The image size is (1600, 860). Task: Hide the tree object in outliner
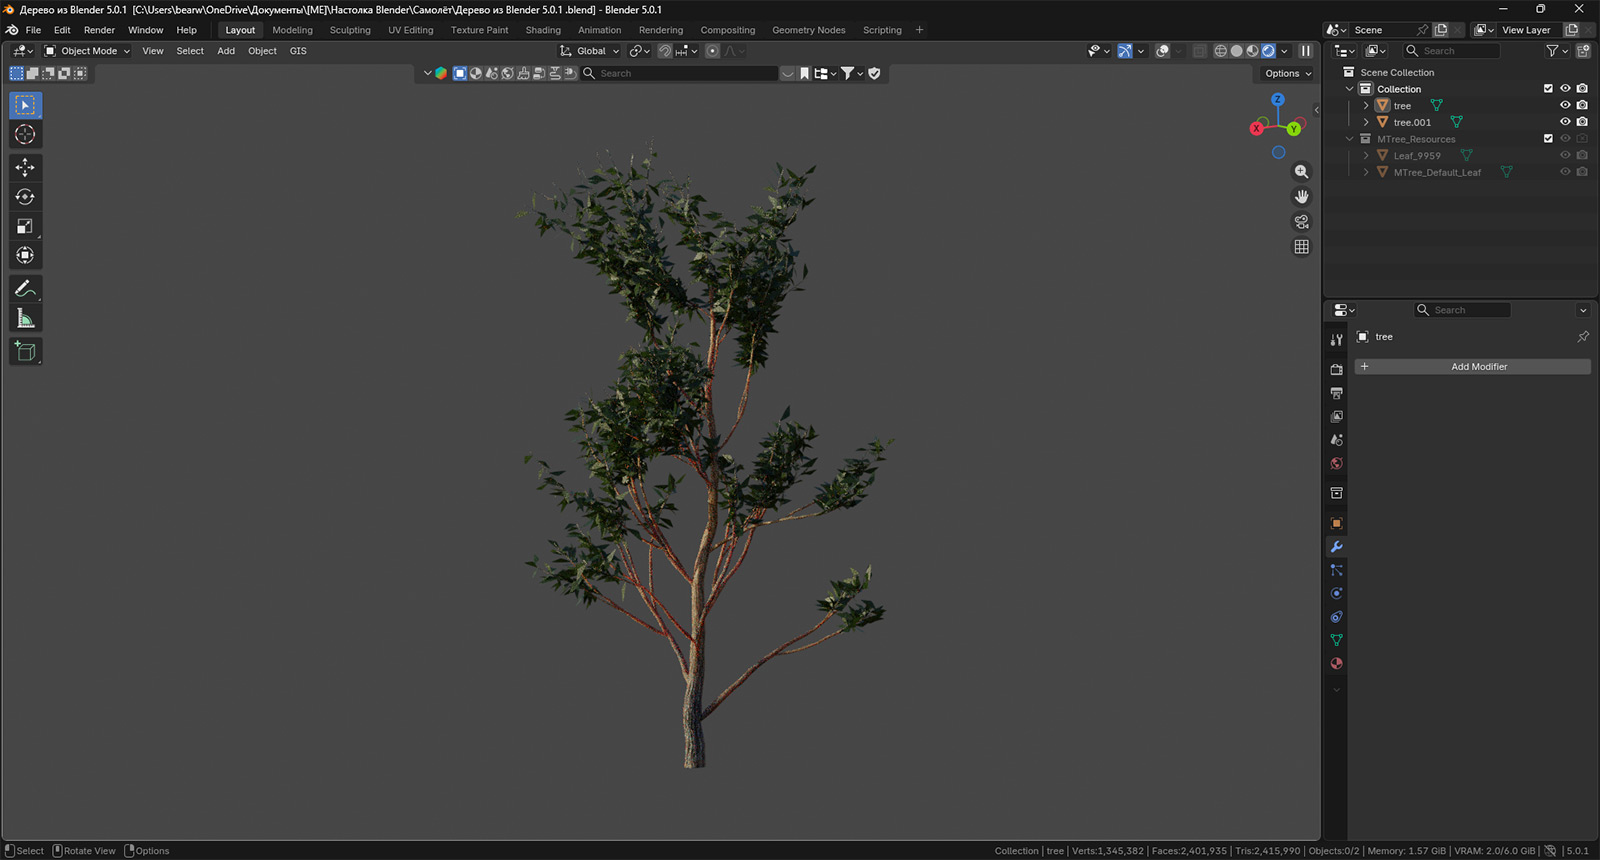tap(1565, 105)
